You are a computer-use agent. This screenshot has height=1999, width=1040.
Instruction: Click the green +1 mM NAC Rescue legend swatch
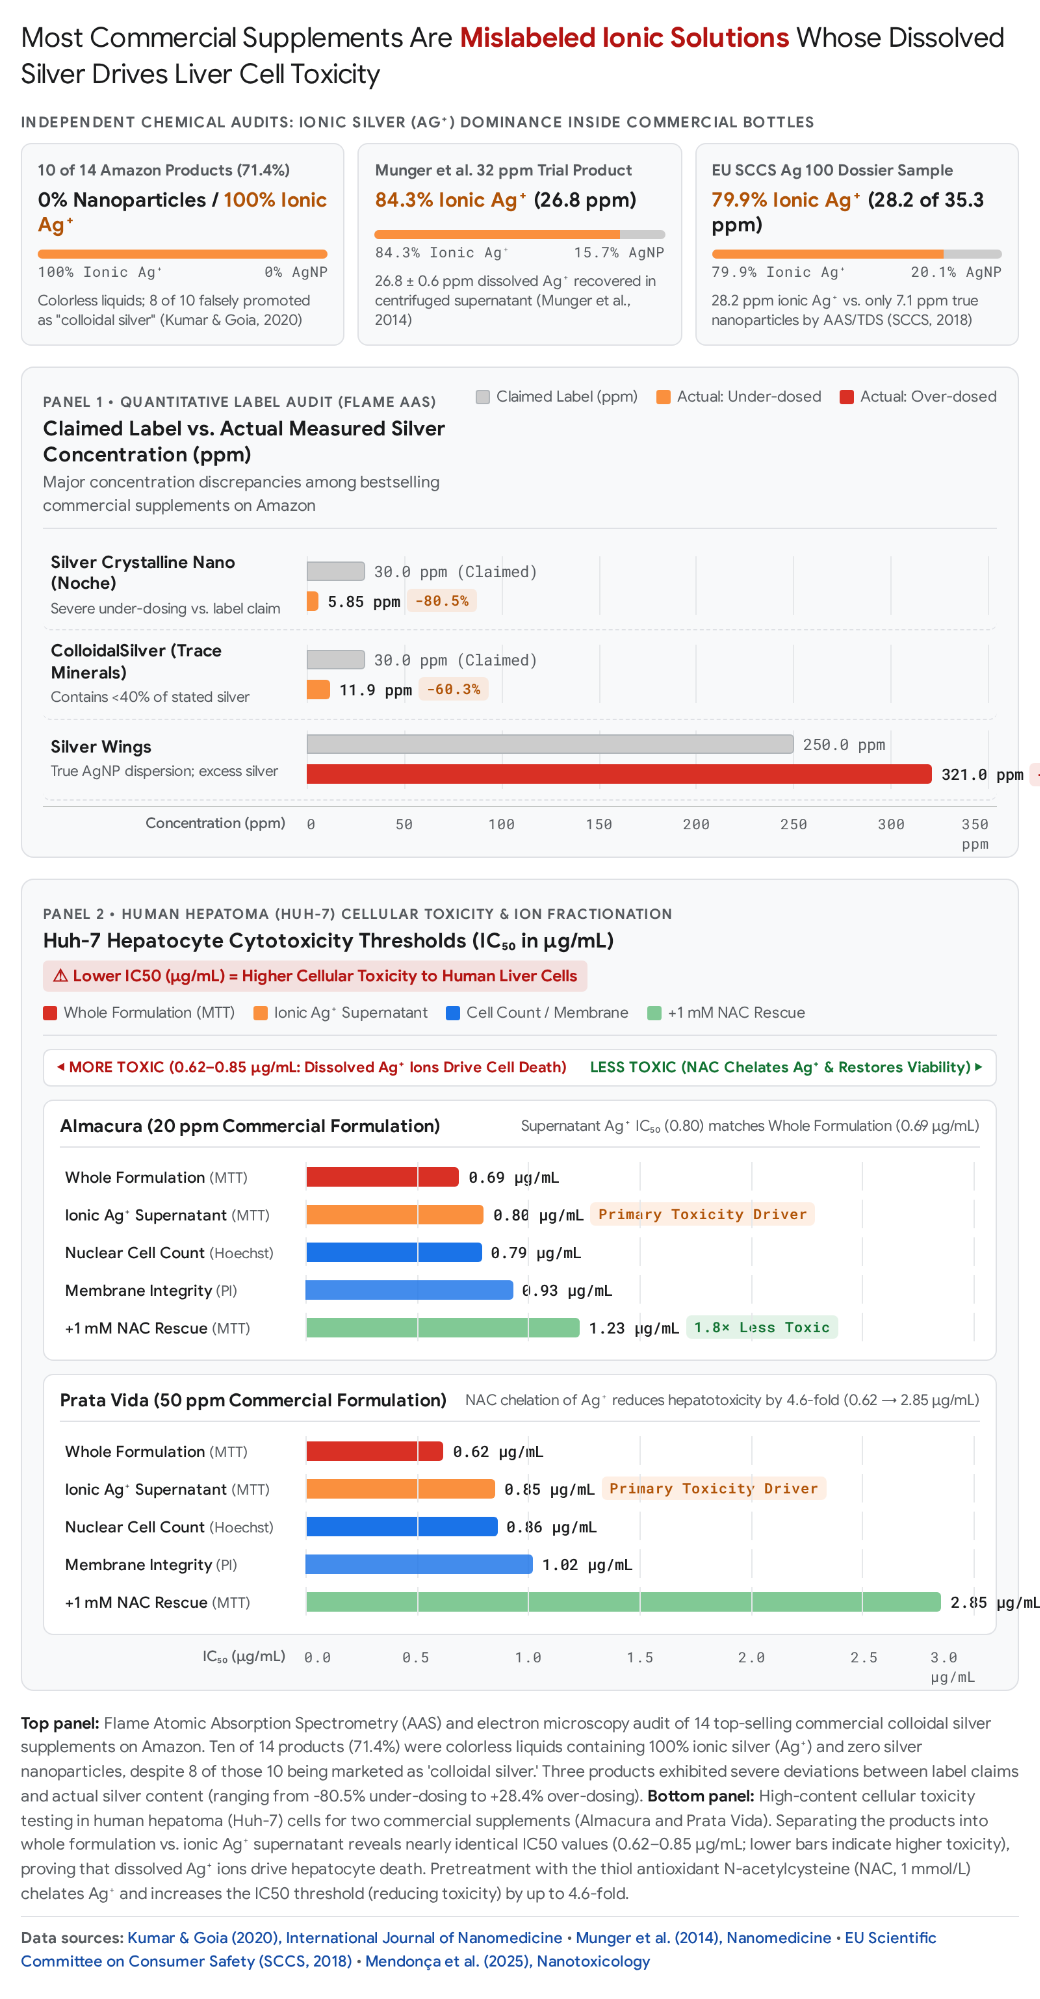pos(655,1013)
